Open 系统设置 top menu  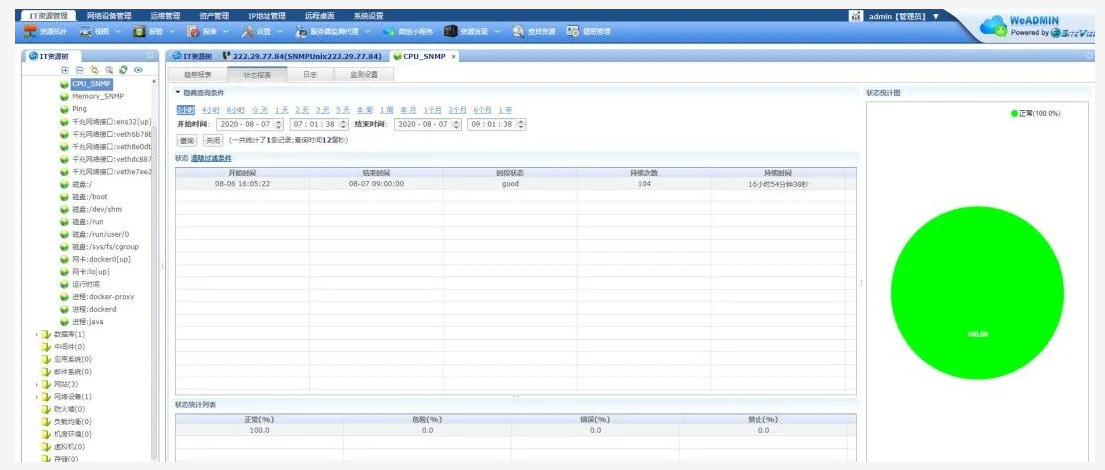coord(368,16)
